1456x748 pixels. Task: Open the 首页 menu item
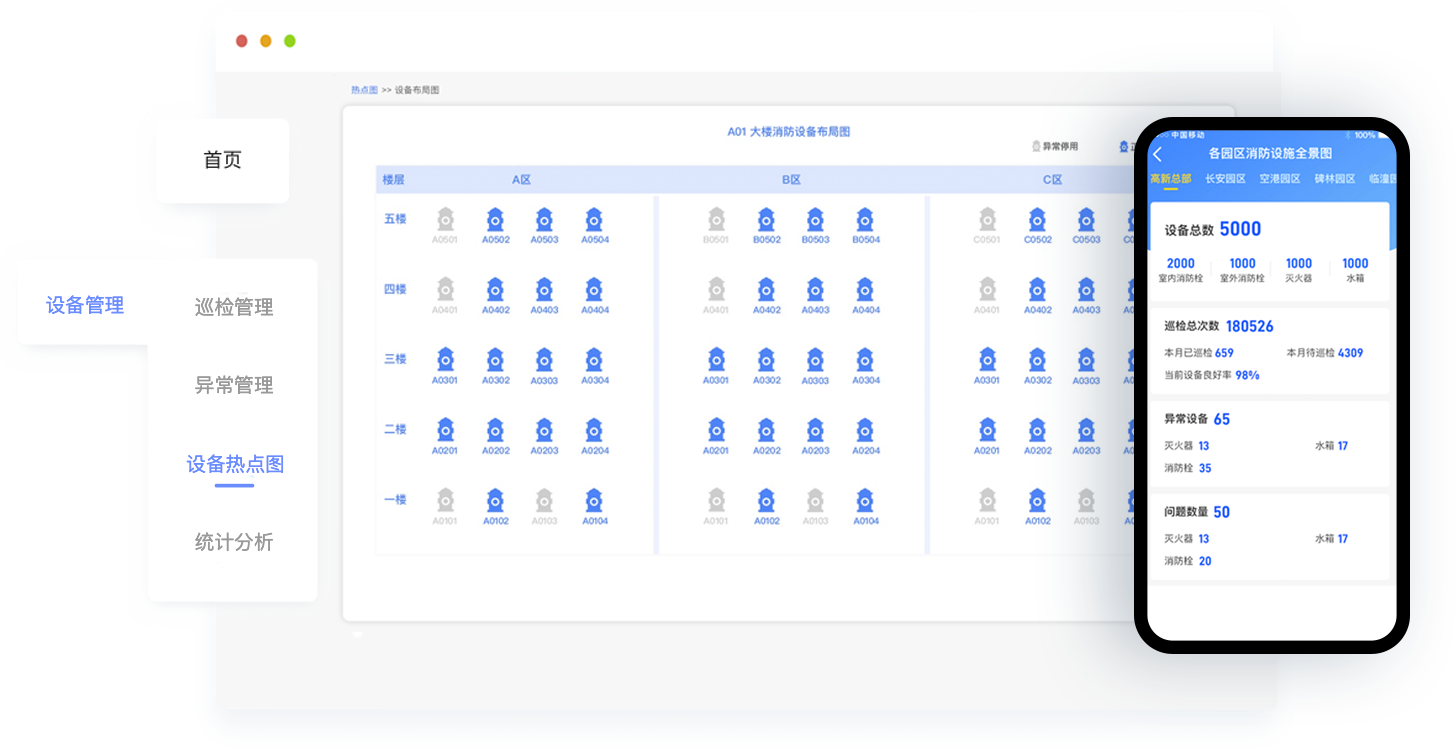click(x=222, y=160)
